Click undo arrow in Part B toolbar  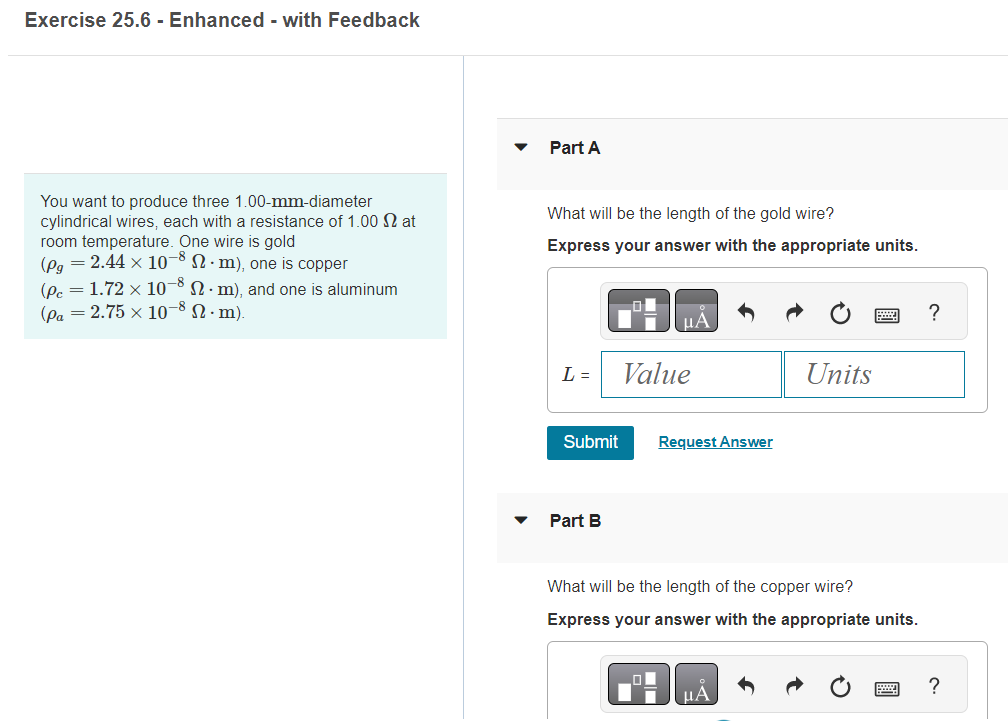746,686
